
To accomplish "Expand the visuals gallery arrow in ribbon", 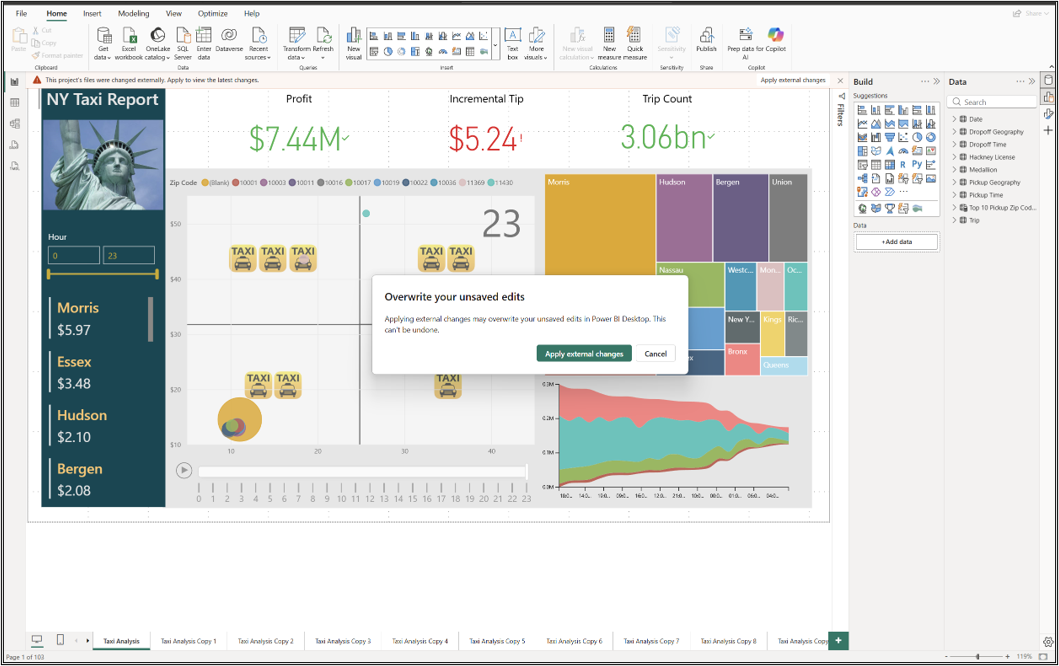I will [x=496, y=45].
